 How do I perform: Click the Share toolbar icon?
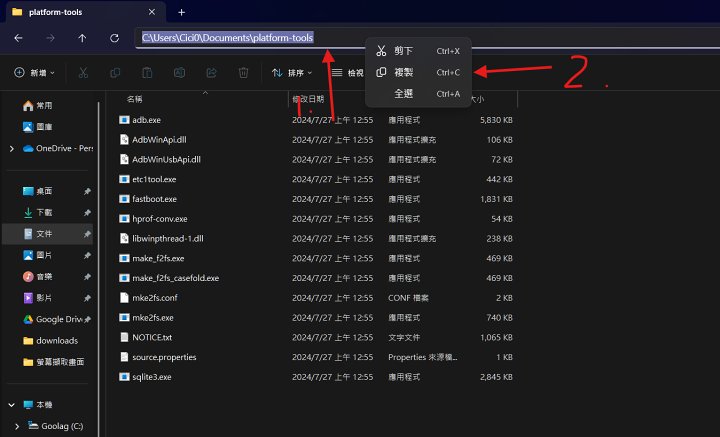211,73
